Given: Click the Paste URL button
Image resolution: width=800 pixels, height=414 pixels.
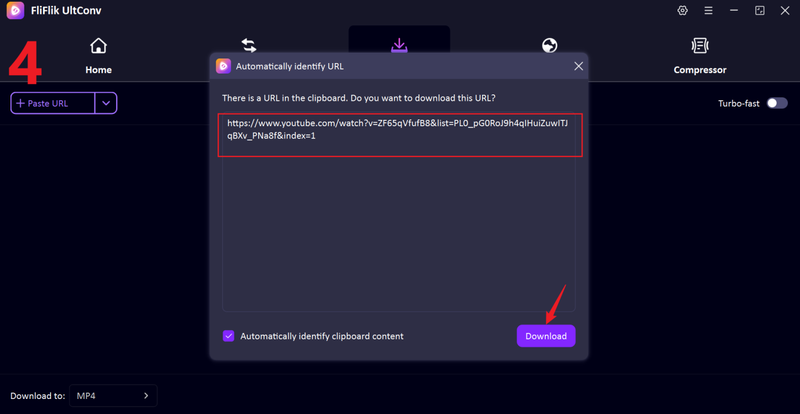Looking at the screenshot, I should (x=53, y=103).
